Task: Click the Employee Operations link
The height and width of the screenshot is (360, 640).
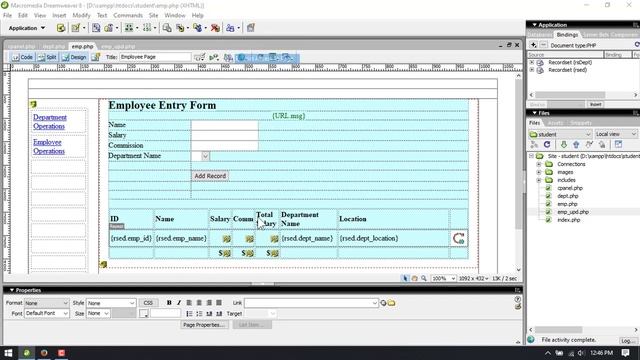Action: [x=49, y=147]
